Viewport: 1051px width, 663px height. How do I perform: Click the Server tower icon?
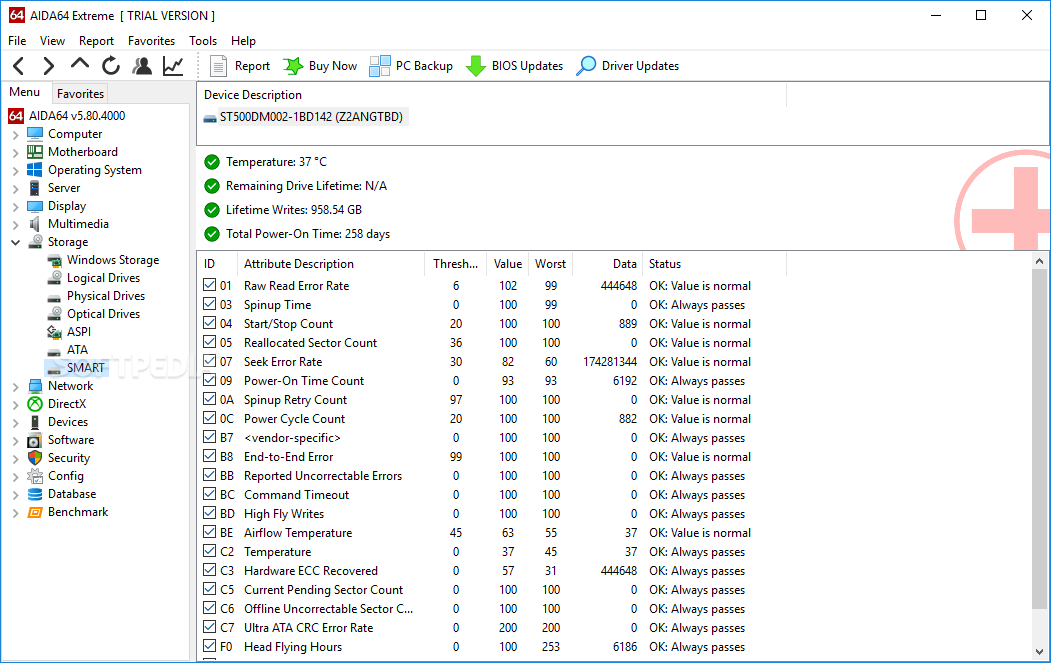pyautogui.click(x=34, y=188)
